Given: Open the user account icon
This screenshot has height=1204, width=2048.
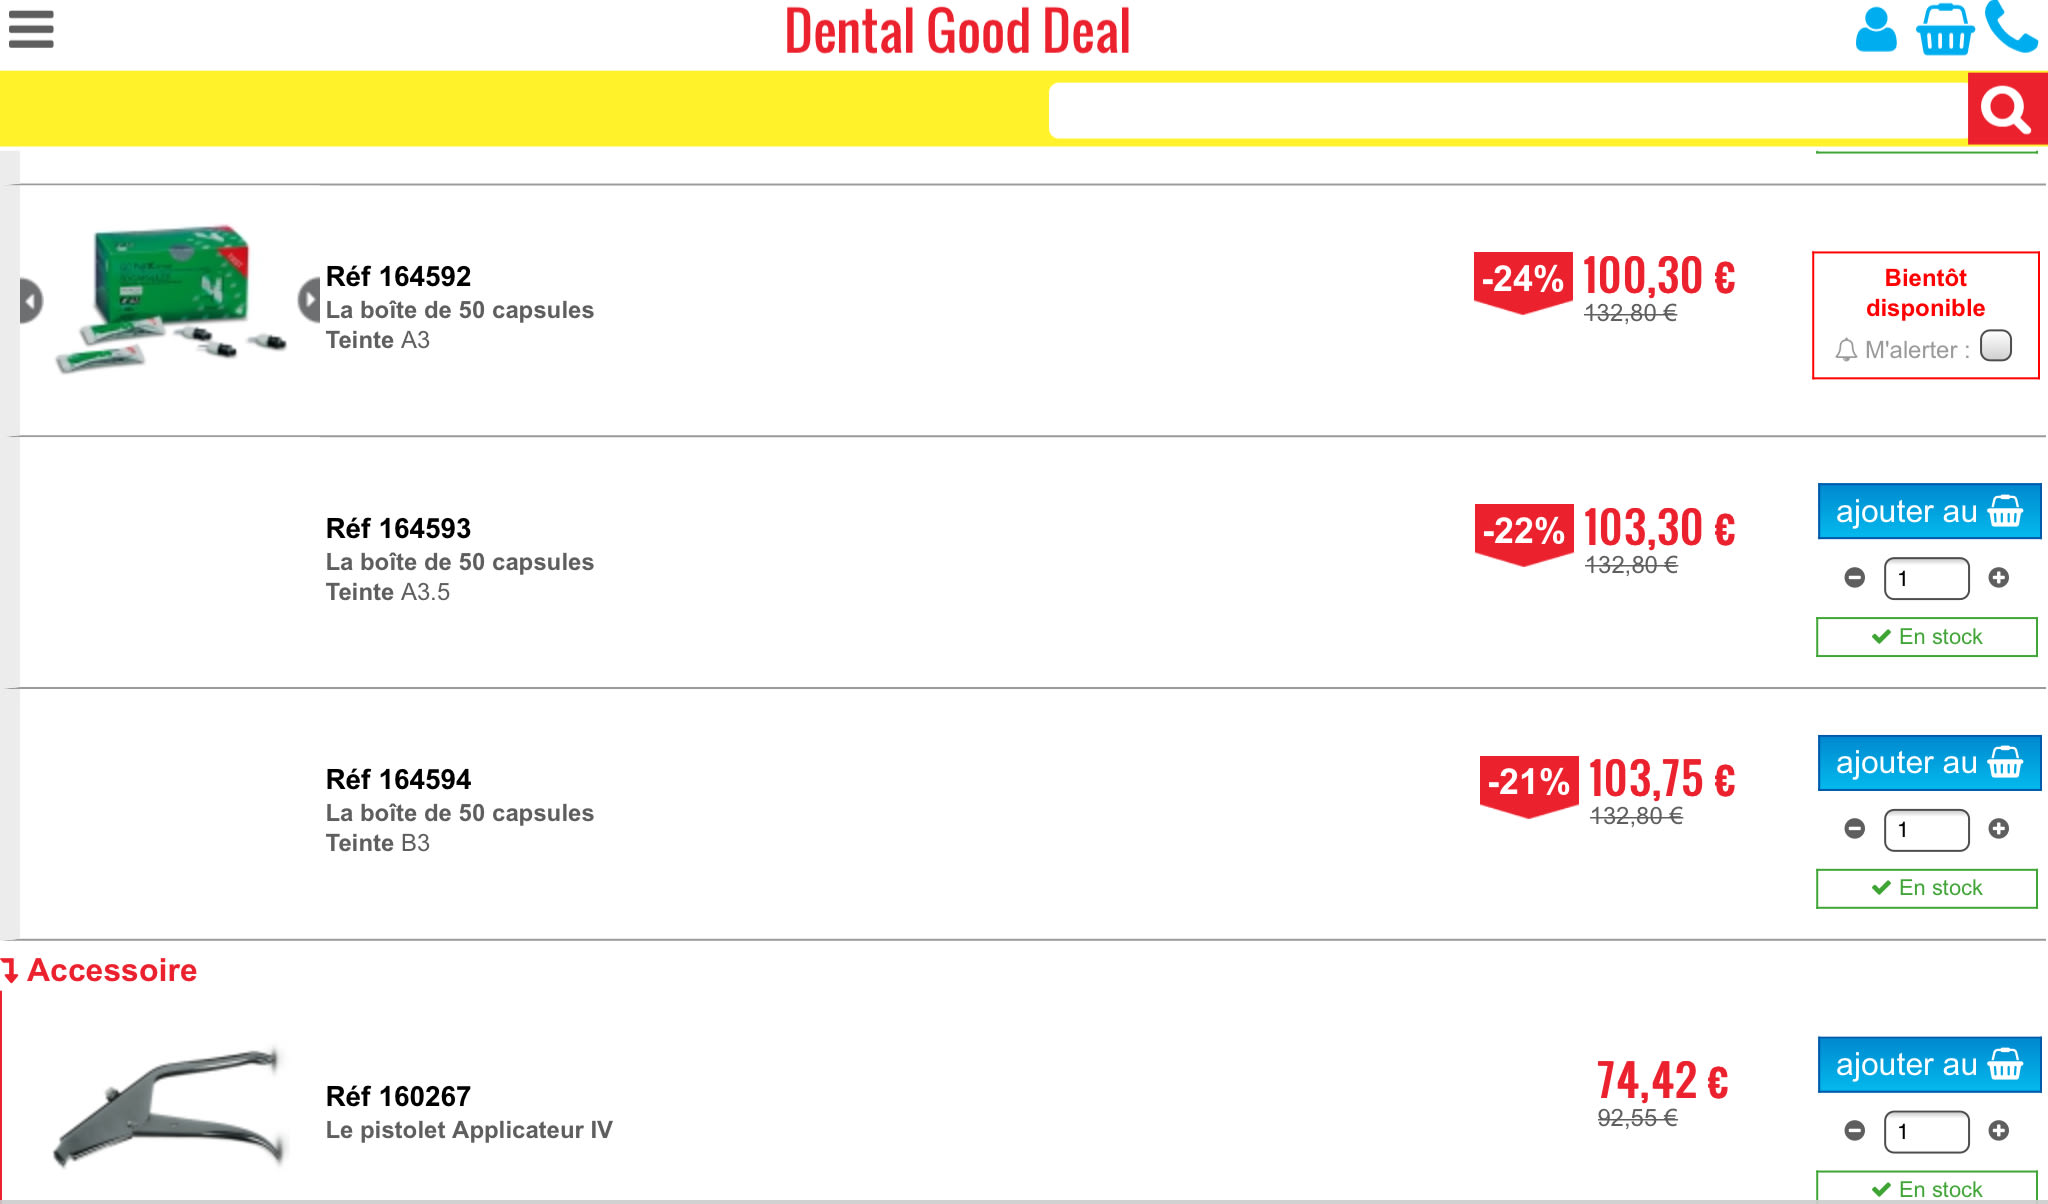Looking at the screenshot, I should 1875,30.
